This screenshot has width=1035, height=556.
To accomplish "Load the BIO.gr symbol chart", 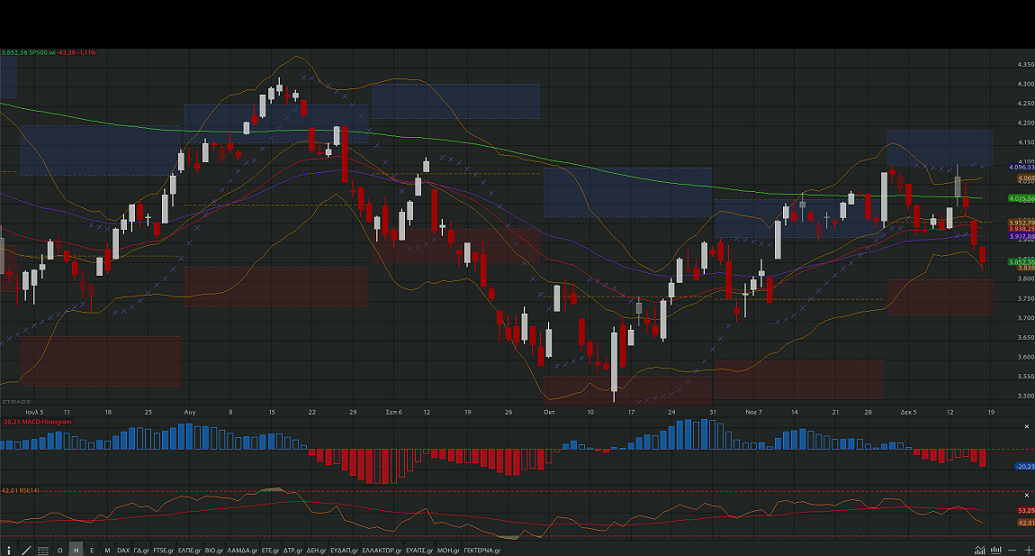I will tap(214, 550).
